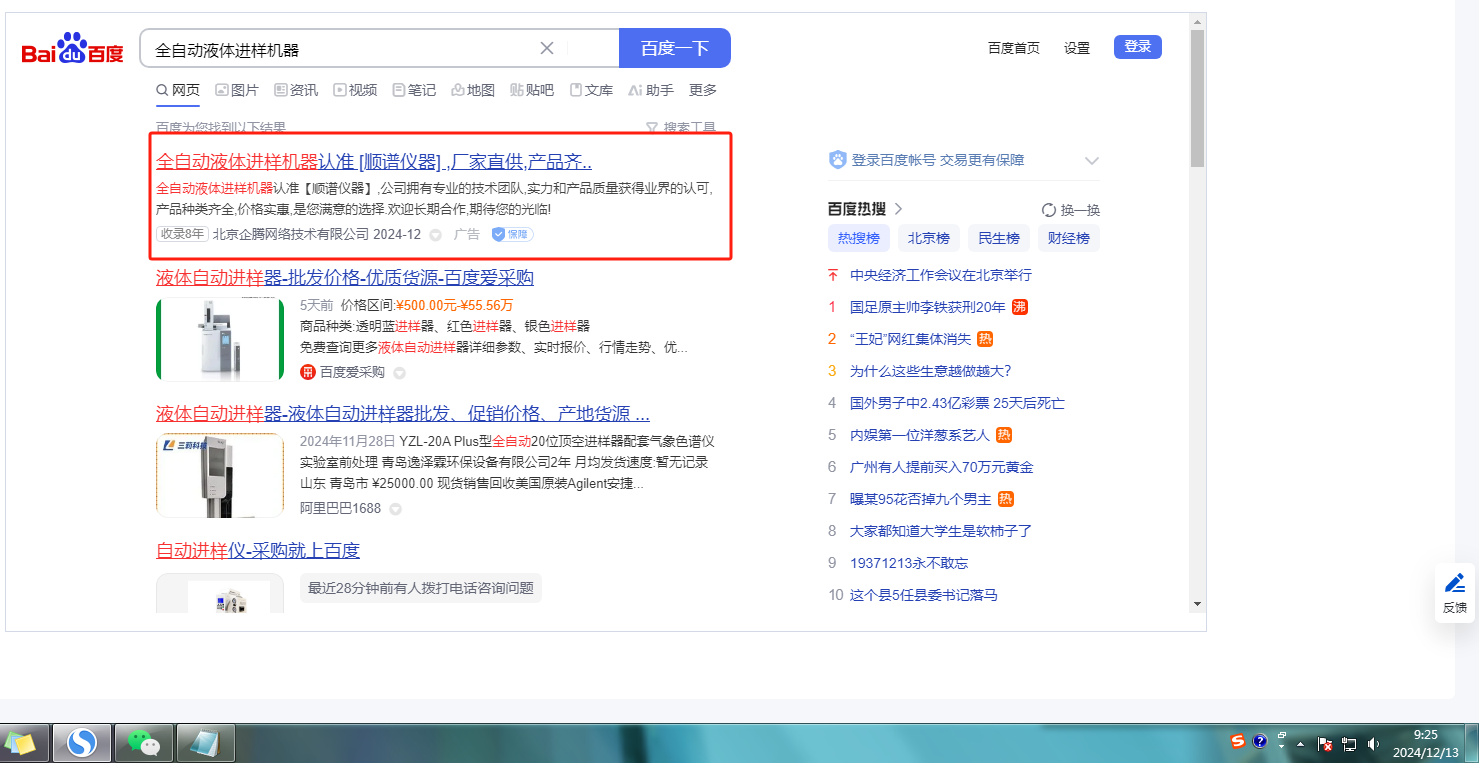
Task: Open the 液体自动进样器 product thumbnail
Action: (x=220, y=339)
